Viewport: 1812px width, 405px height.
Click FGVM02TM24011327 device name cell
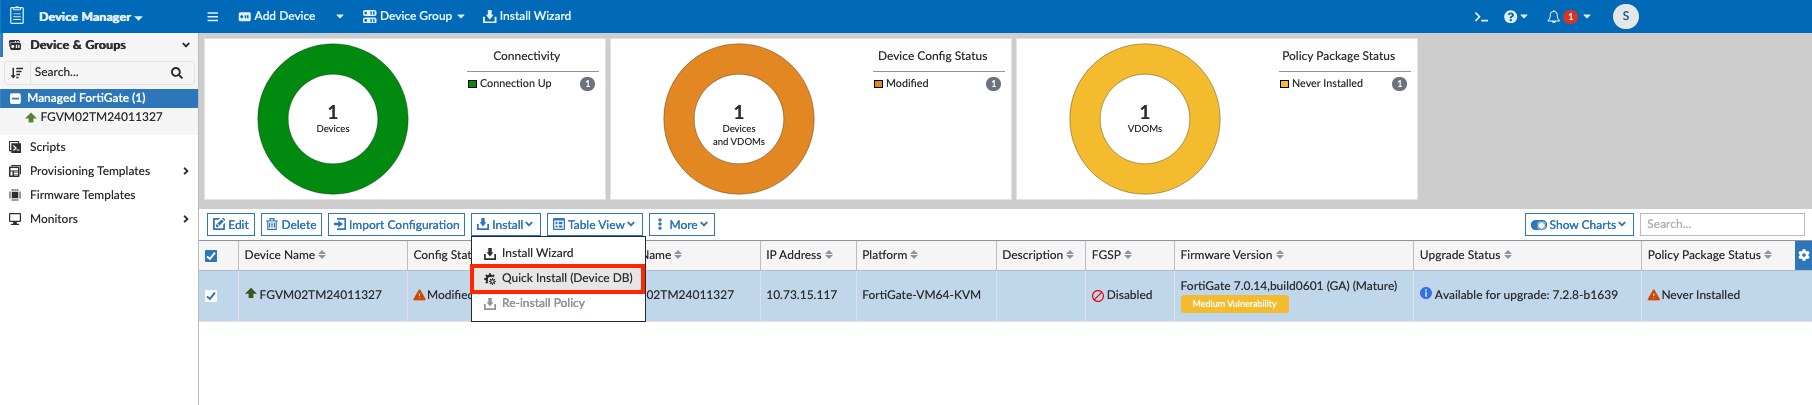coord(320,295)
